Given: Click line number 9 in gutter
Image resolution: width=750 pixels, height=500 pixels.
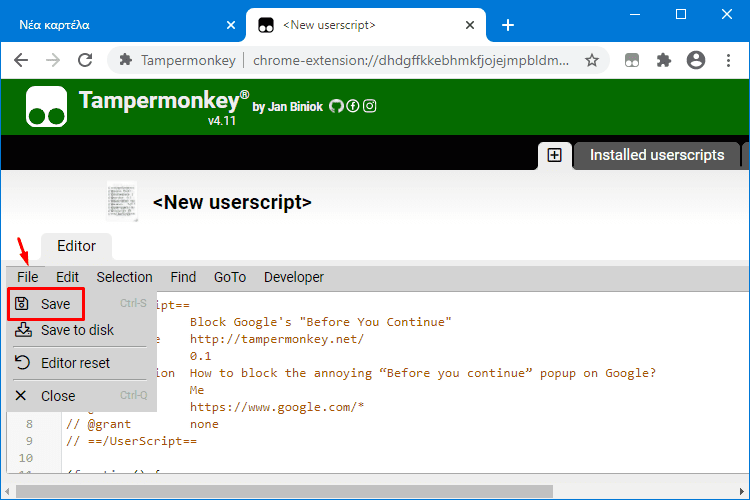Looking at the screenshot, I should click(x=29, y=441).
